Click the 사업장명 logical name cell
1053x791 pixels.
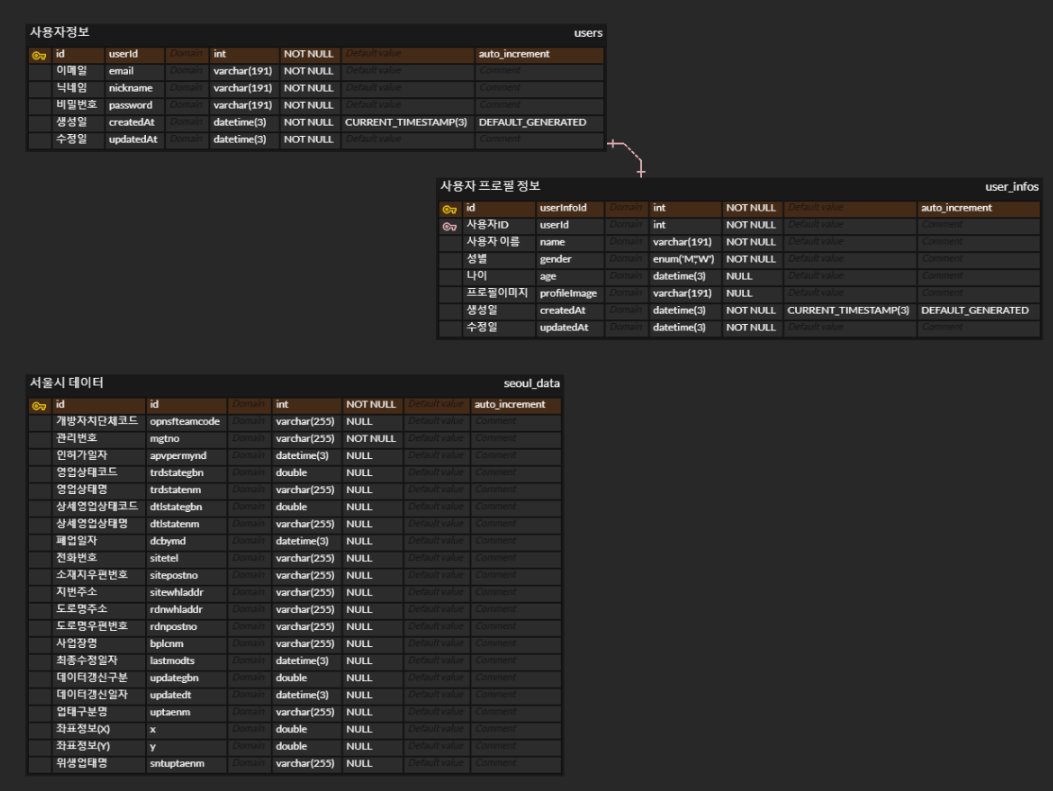99,644
